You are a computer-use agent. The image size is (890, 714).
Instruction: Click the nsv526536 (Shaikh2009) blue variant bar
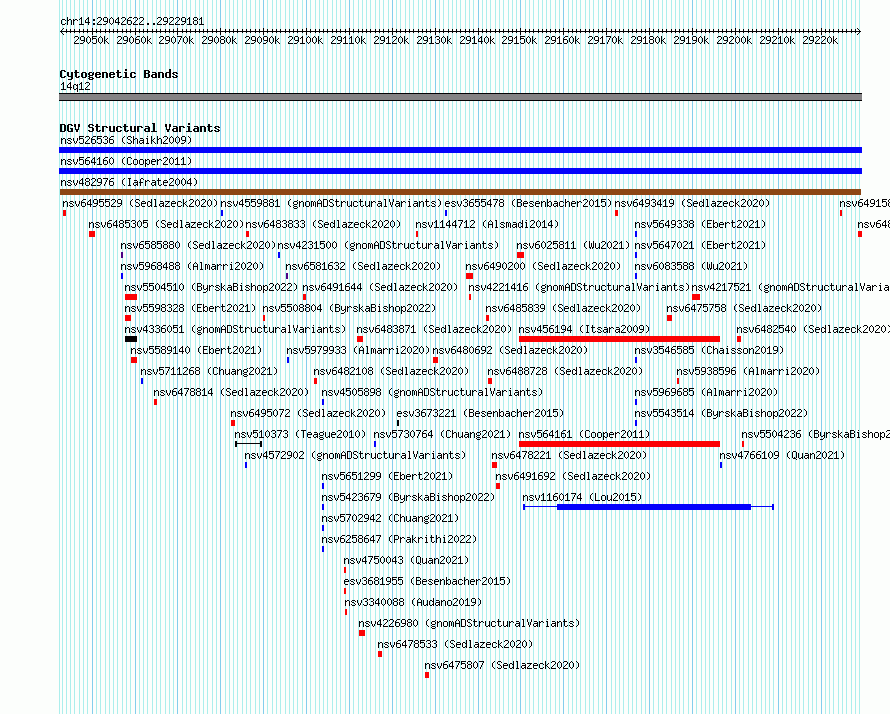(x=460, y=150)
